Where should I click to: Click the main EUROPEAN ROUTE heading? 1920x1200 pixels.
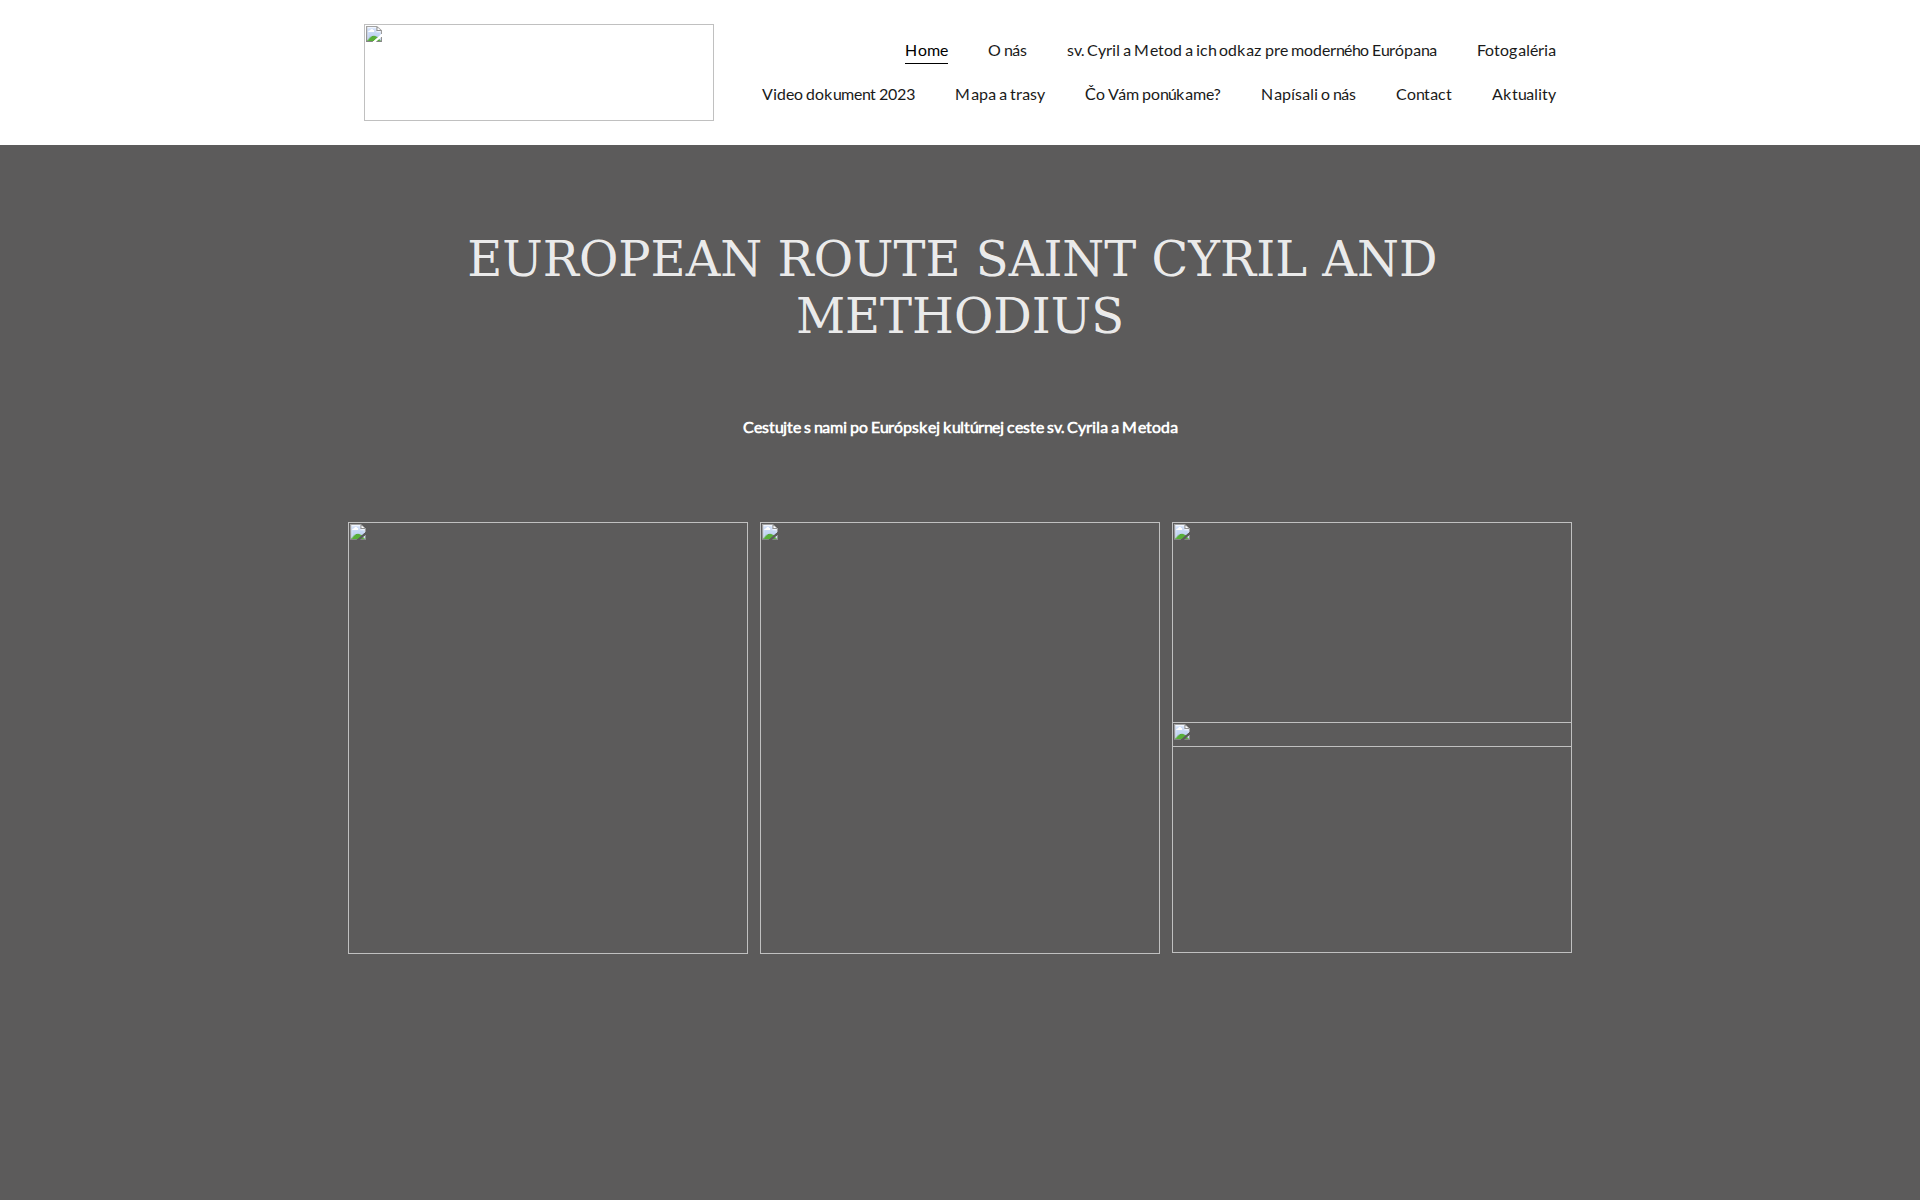pos(953,287)
